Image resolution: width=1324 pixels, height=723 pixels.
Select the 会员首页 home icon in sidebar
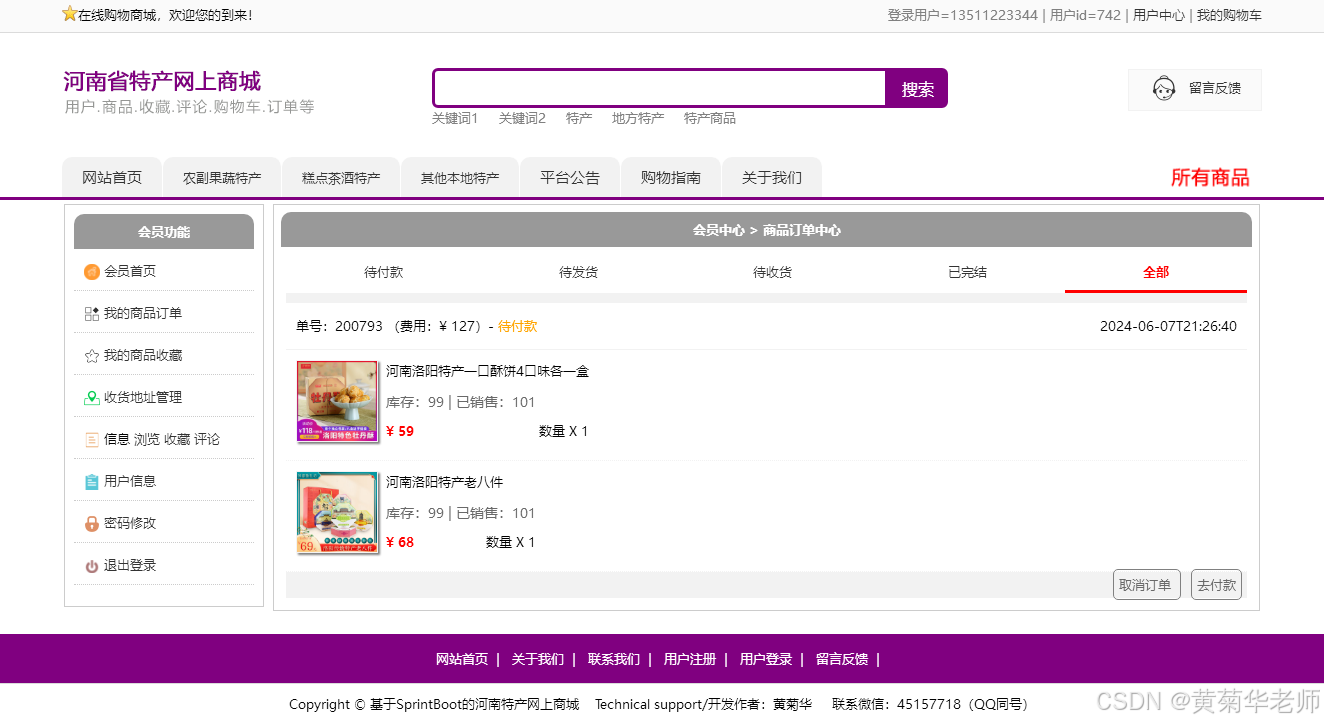91,271
